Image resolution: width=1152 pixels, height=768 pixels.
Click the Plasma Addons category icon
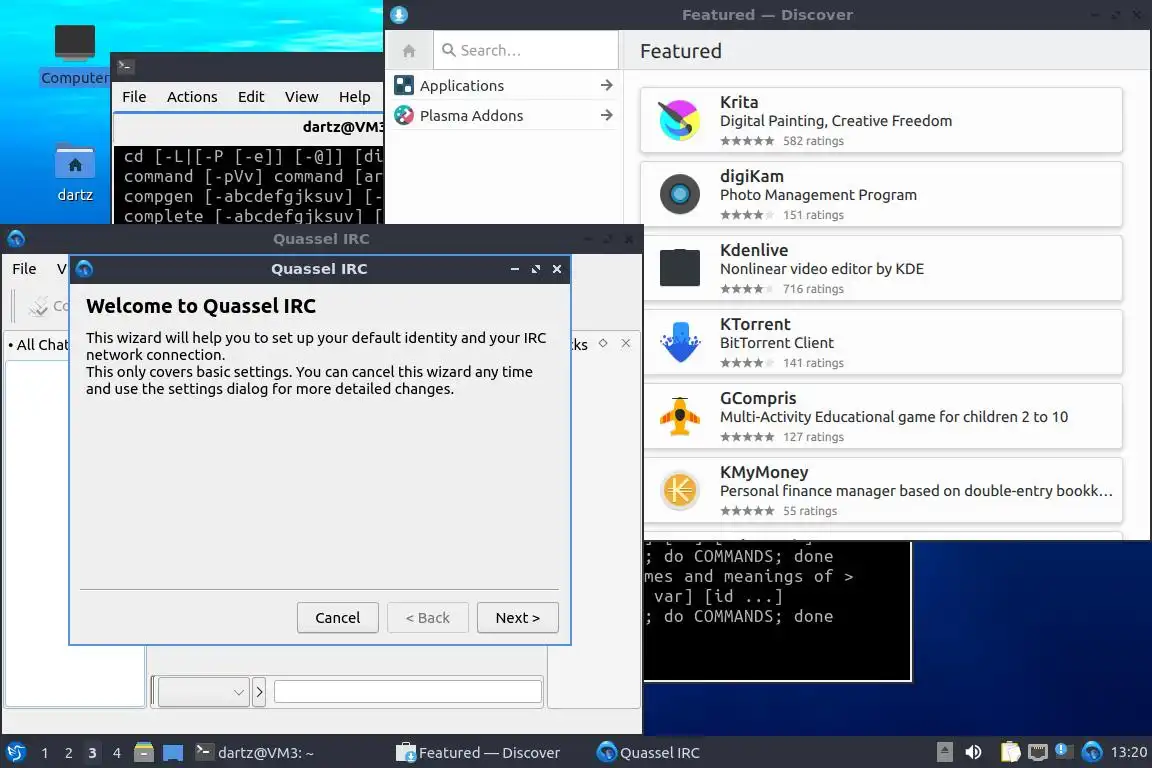pyautogui.click(x=404, y=115)
